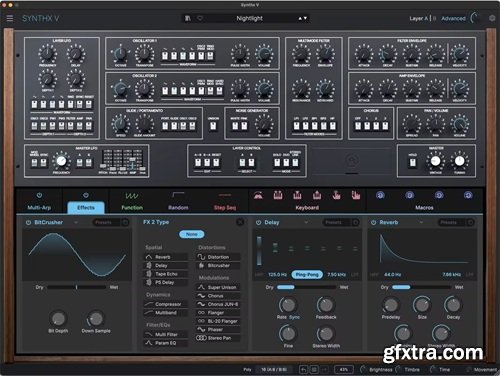Open the Keyboard tab
The width and height of the screenshot is (500, 376).
point(307,208)
